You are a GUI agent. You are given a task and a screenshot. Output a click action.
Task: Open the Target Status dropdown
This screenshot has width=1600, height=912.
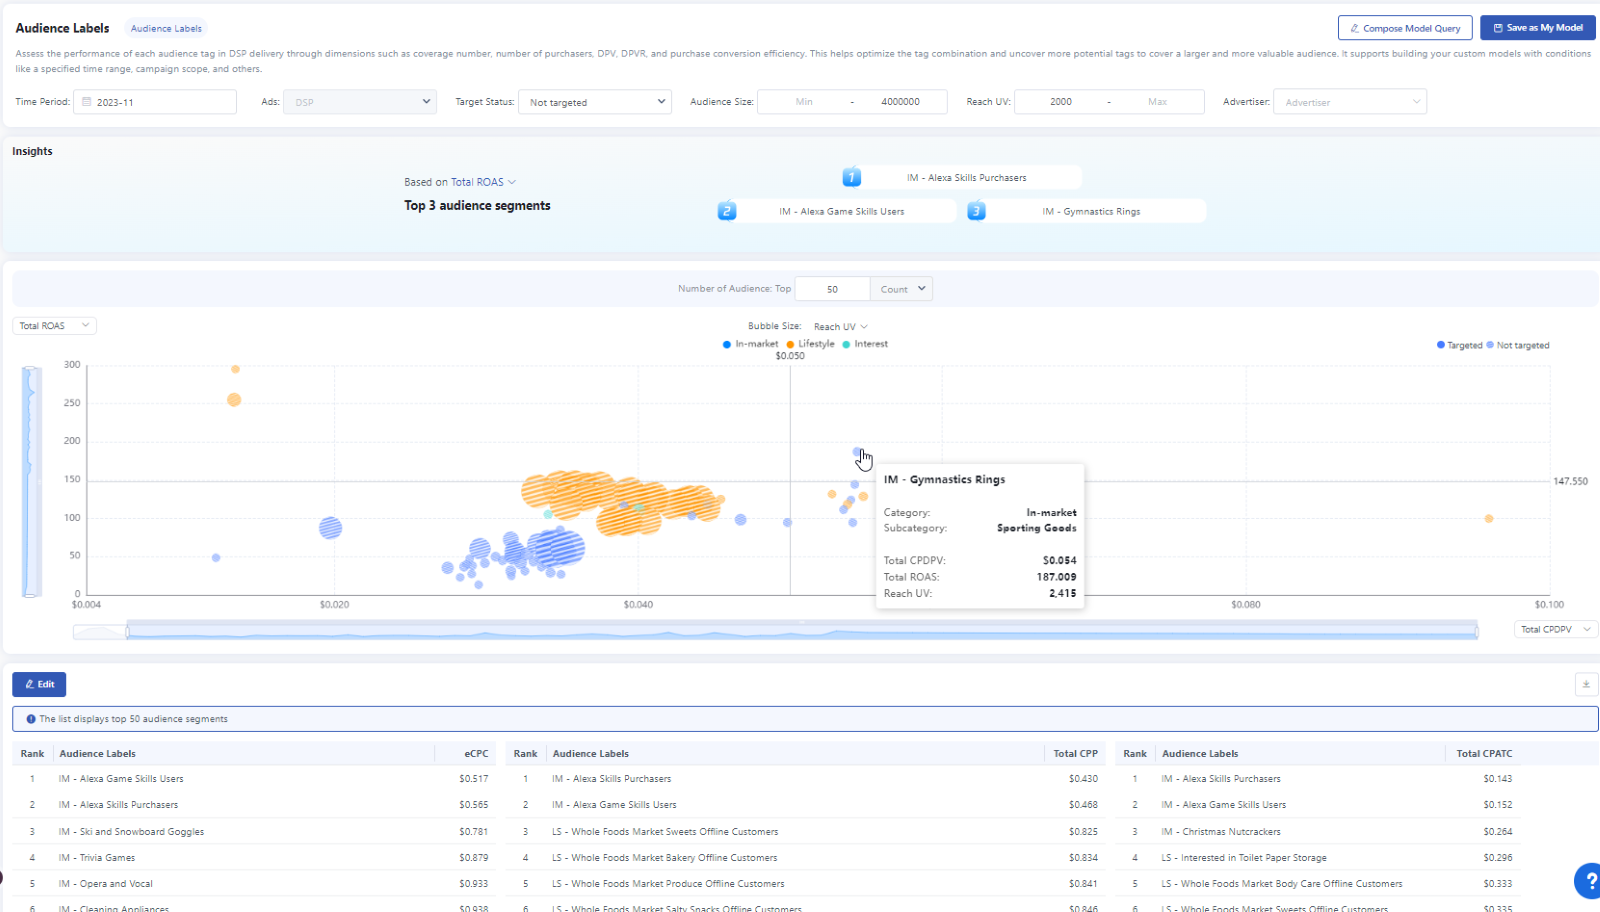[x=594, y=102]
